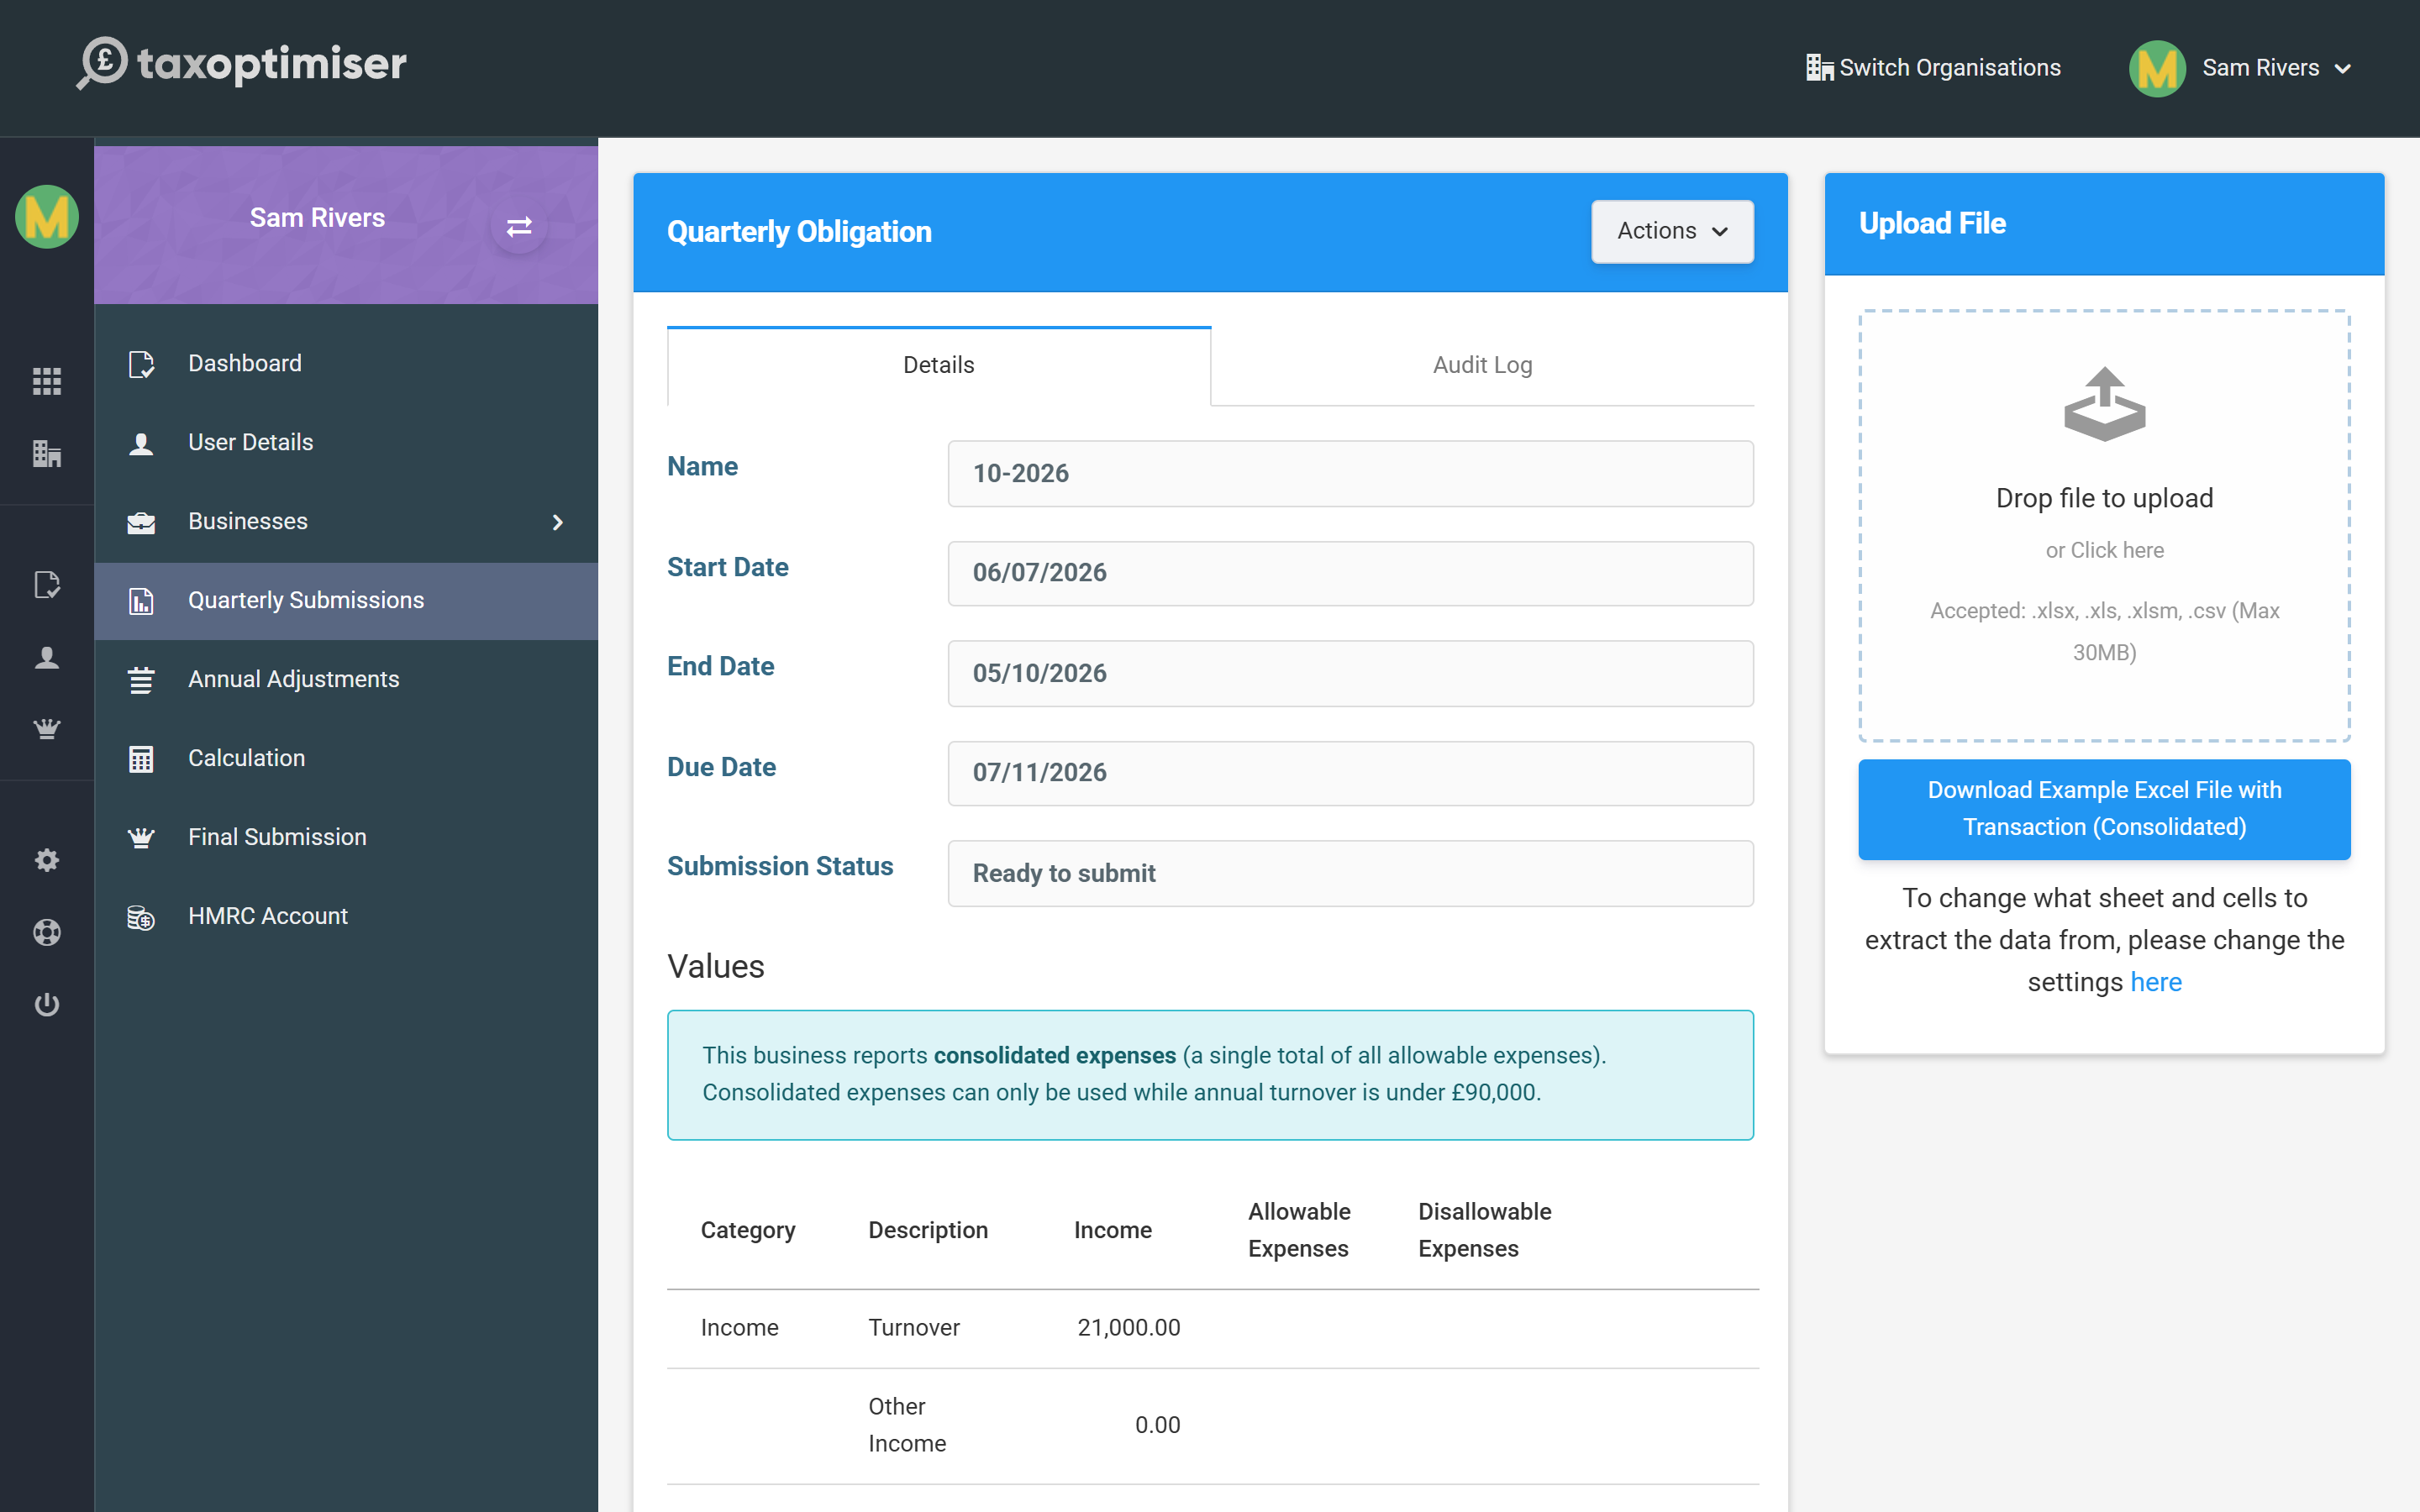Screen dimensions: 2420x1512
Task: Download Example Excel File with Transaction
Action: [x=2104, y=808]
